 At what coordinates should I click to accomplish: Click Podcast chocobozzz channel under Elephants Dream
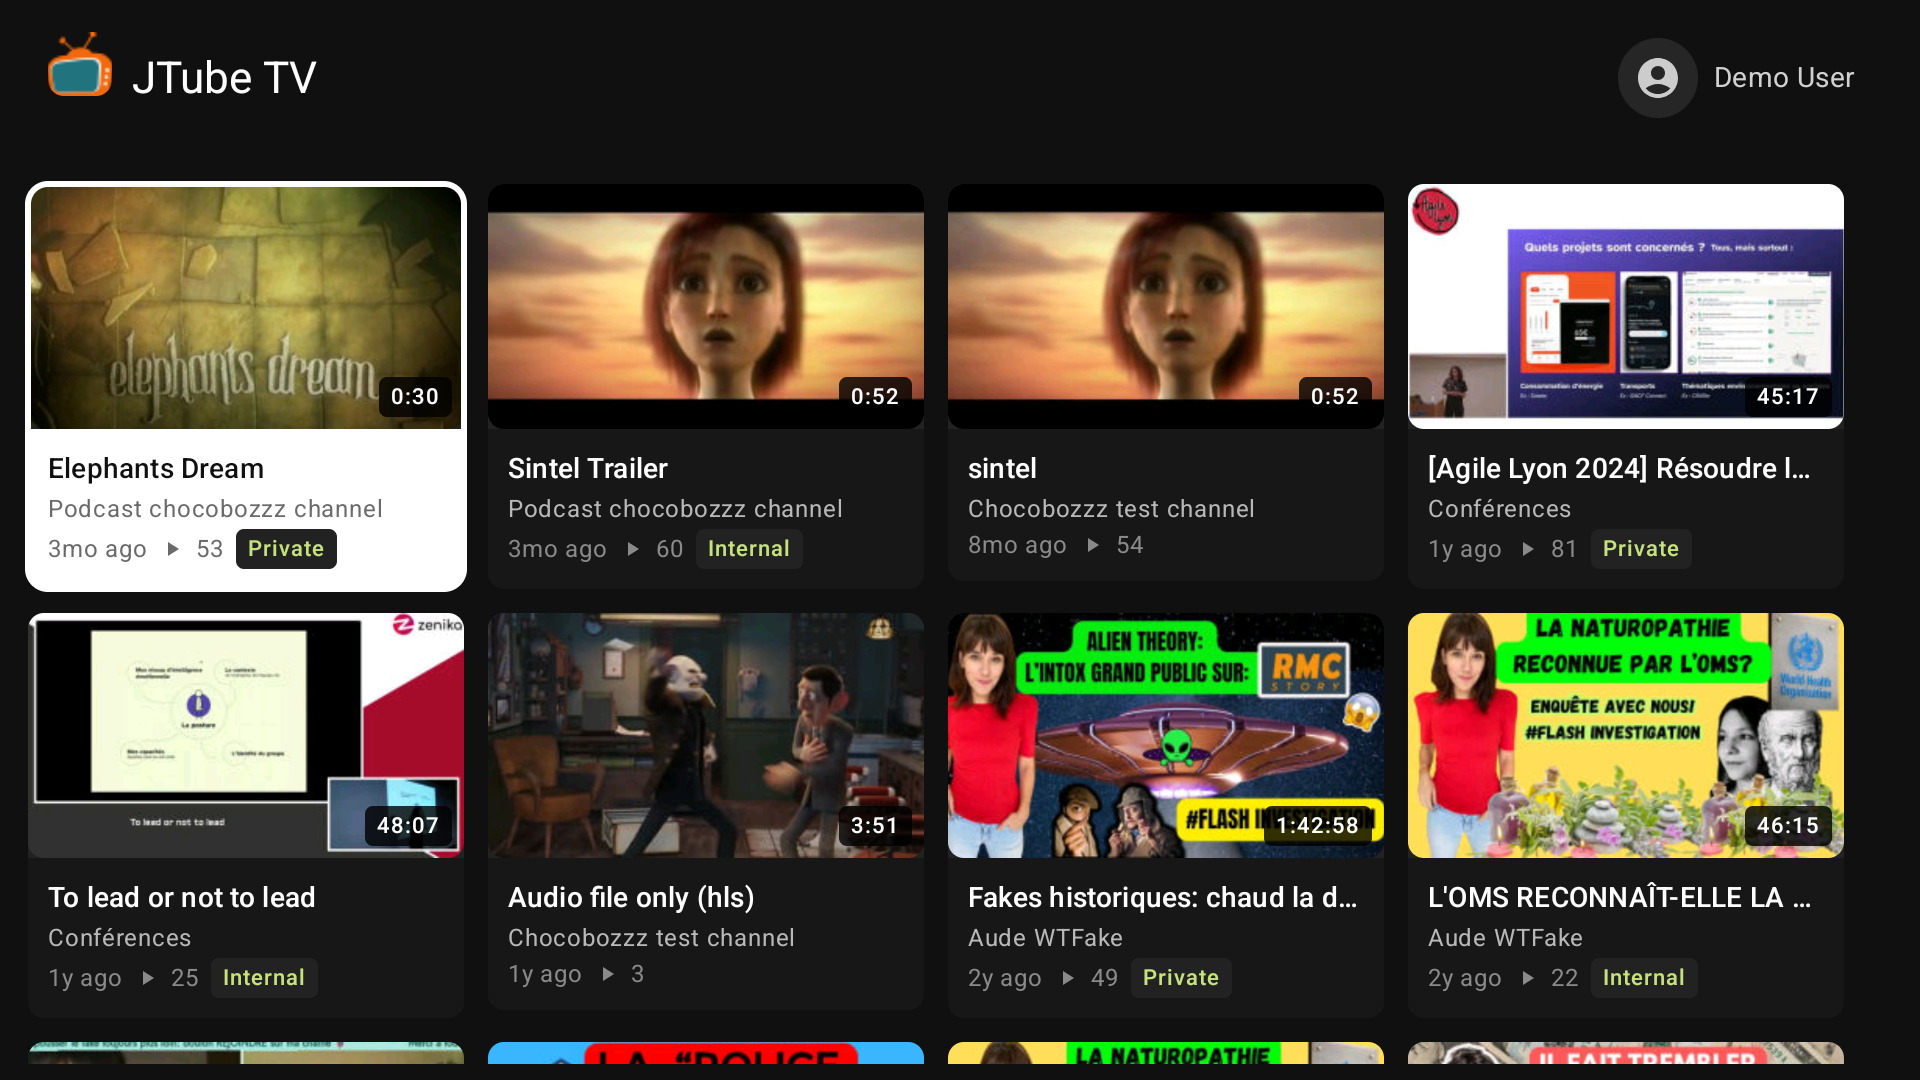[215, 509]
